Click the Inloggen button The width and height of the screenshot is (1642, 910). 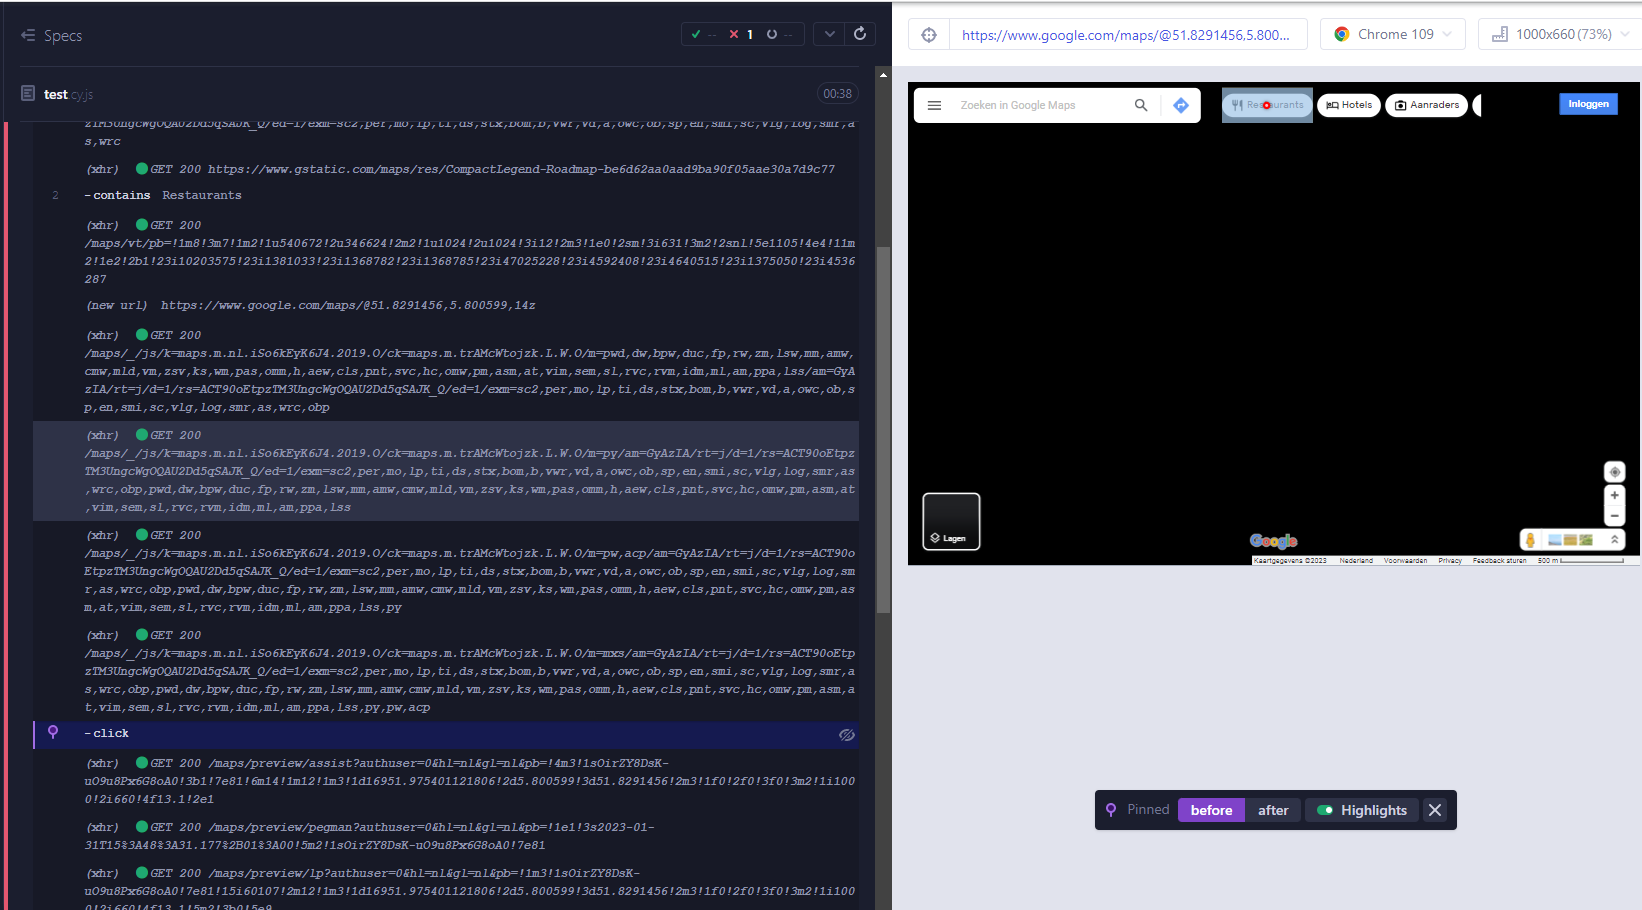coord(1588,104)
